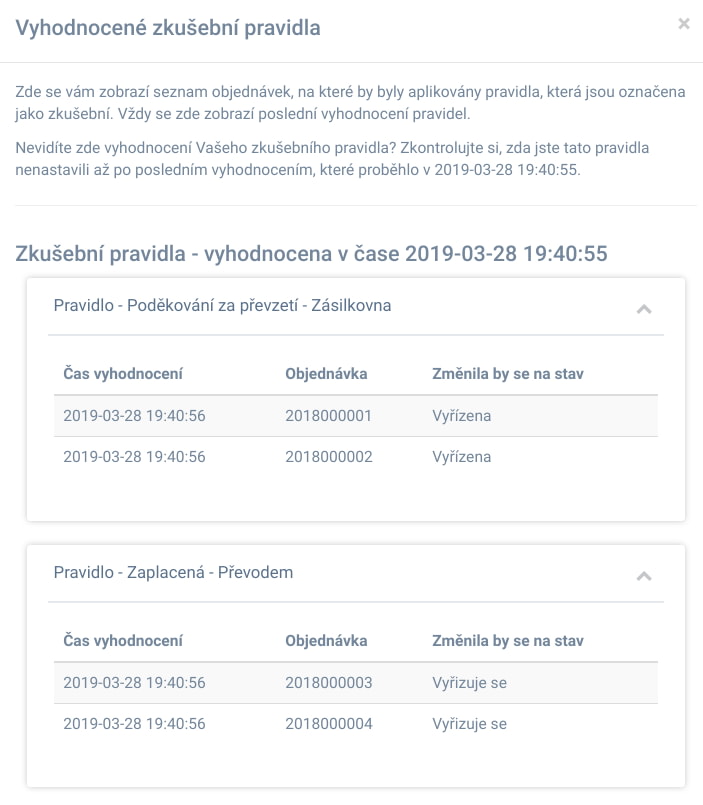Click Objednávka column header in second table
The image size is (703, 805).
pos(326,641)
